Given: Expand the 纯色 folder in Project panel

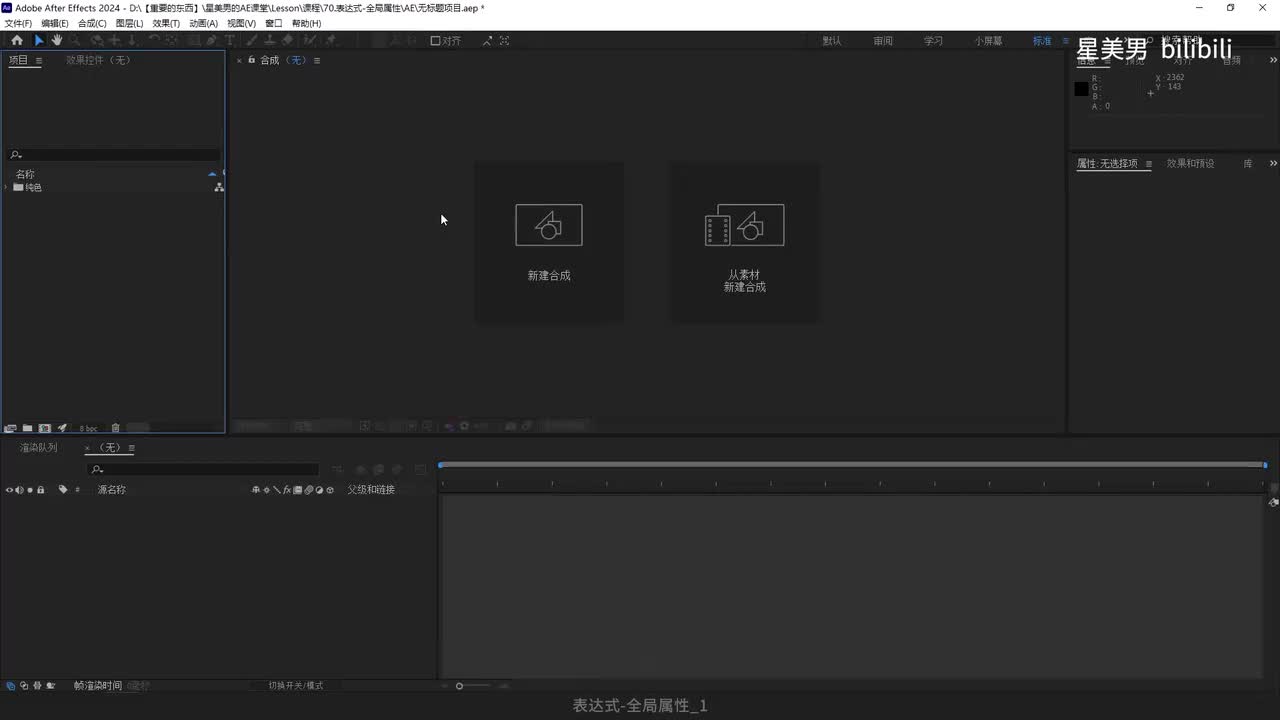Looking at the screenshot, I should (6, 187).
